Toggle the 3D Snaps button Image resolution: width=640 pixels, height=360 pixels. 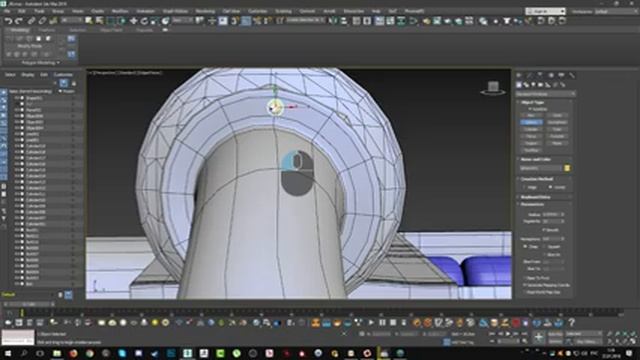pos(235,21)
